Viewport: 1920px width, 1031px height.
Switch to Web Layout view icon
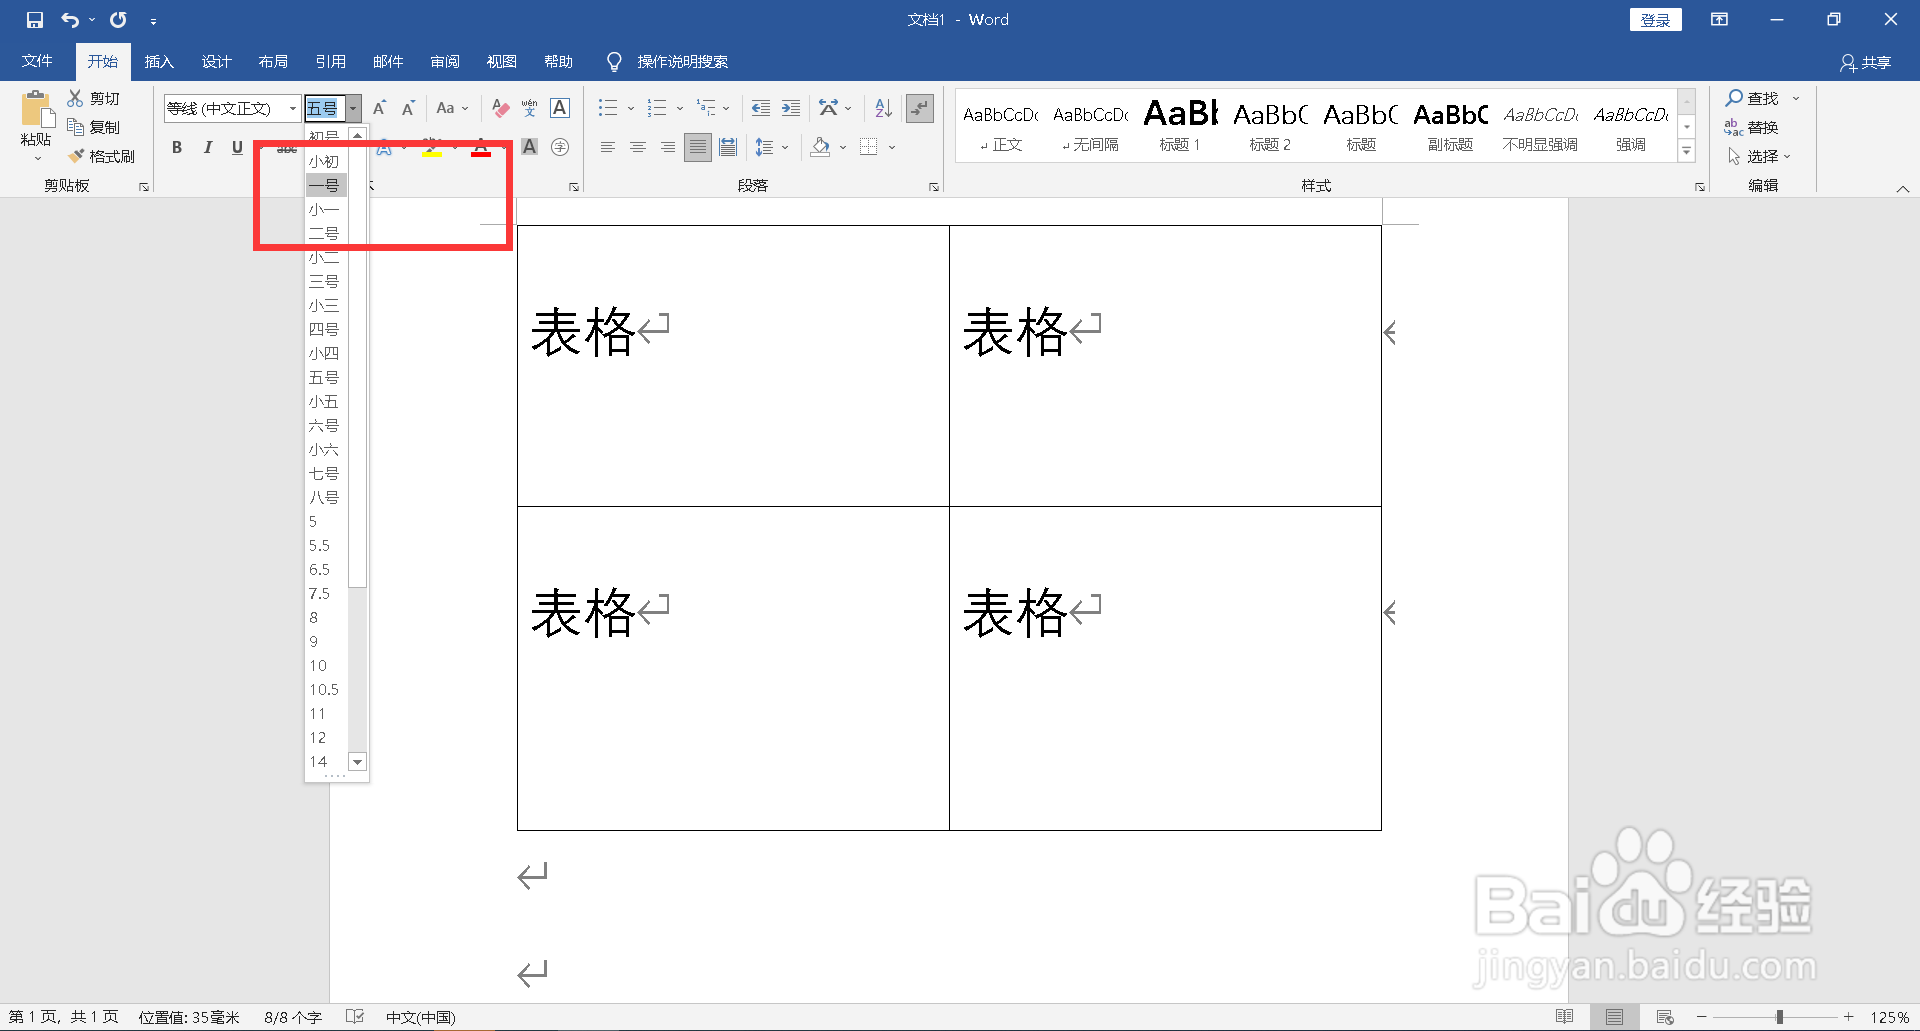pyautogui.click(x=1665, y=1017)
